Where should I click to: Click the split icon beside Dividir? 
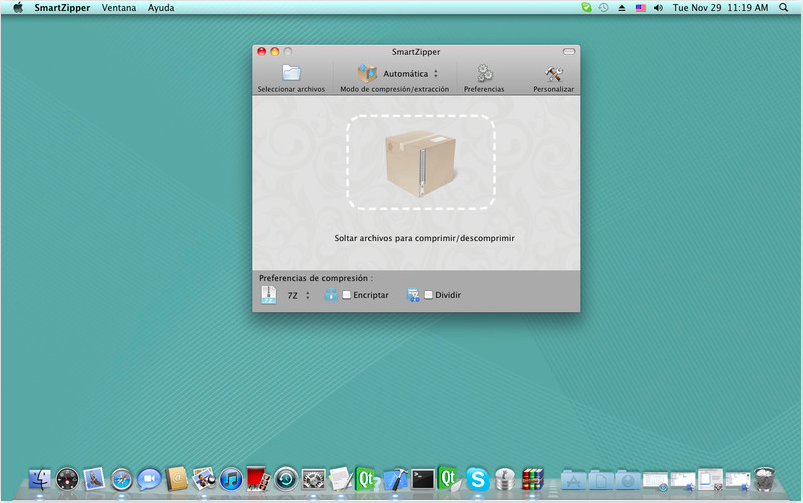click(x=413, y=295)
